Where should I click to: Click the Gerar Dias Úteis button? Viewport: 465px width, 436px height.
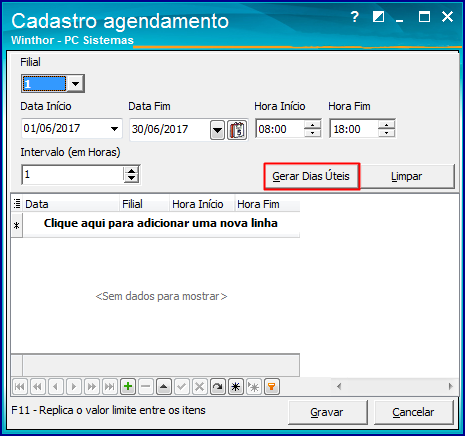click(311, 176)
